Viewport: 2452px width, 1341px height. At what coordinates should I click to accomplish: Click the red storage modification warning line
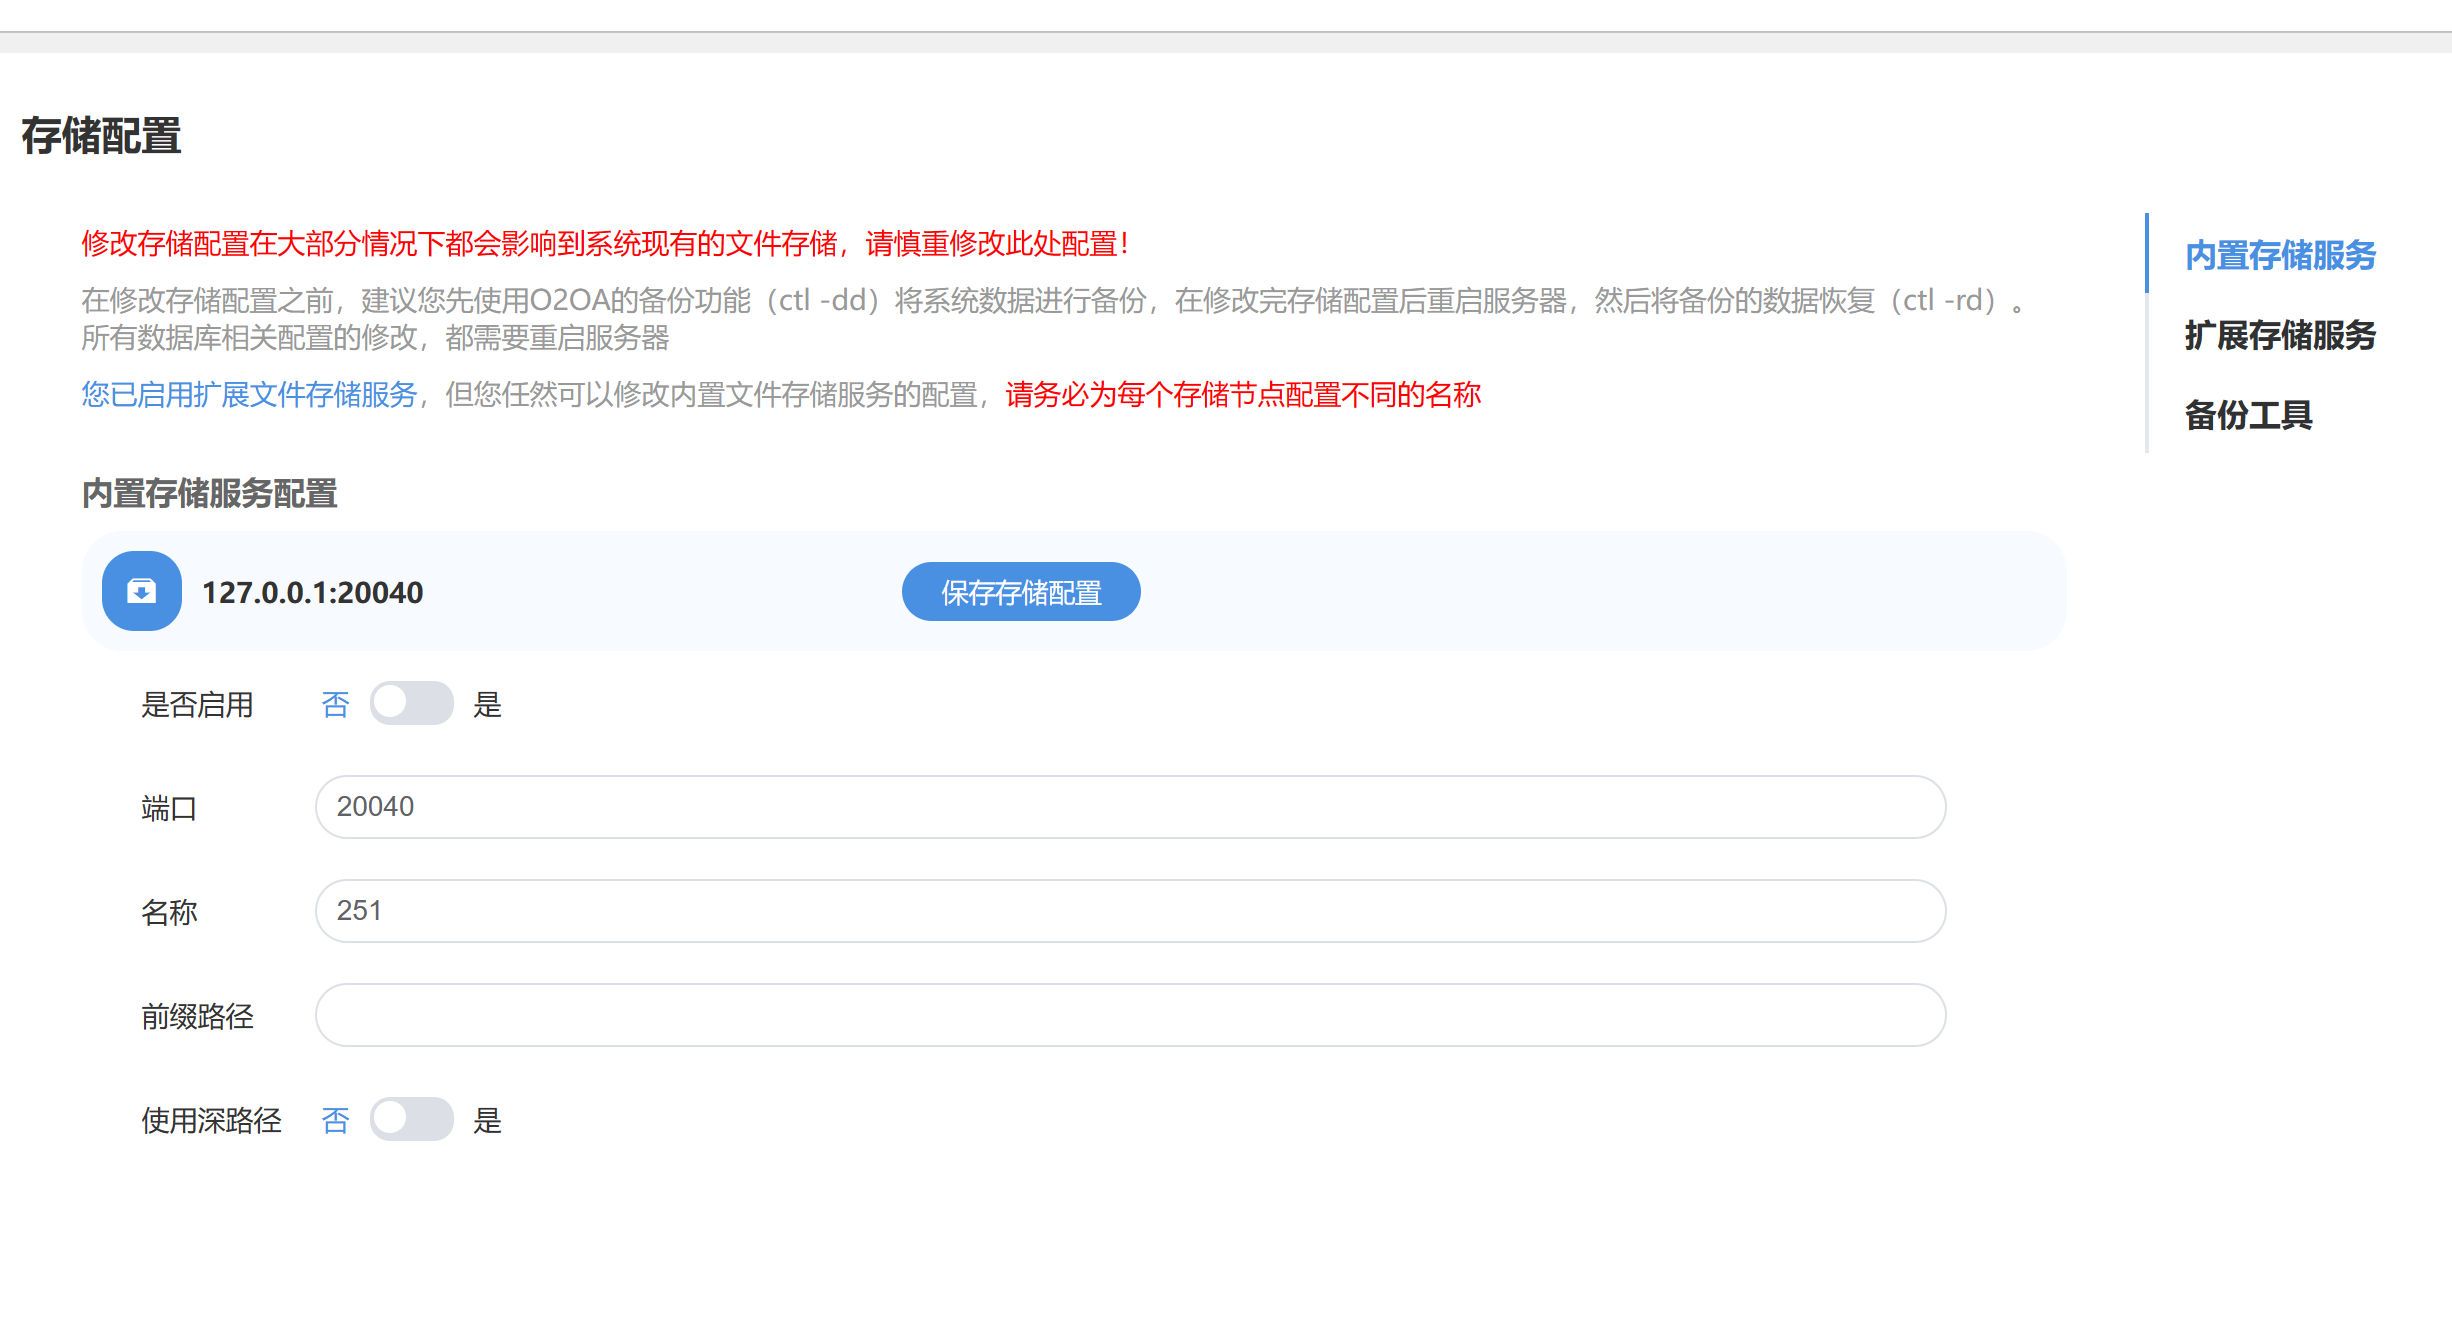pos(604,244)
